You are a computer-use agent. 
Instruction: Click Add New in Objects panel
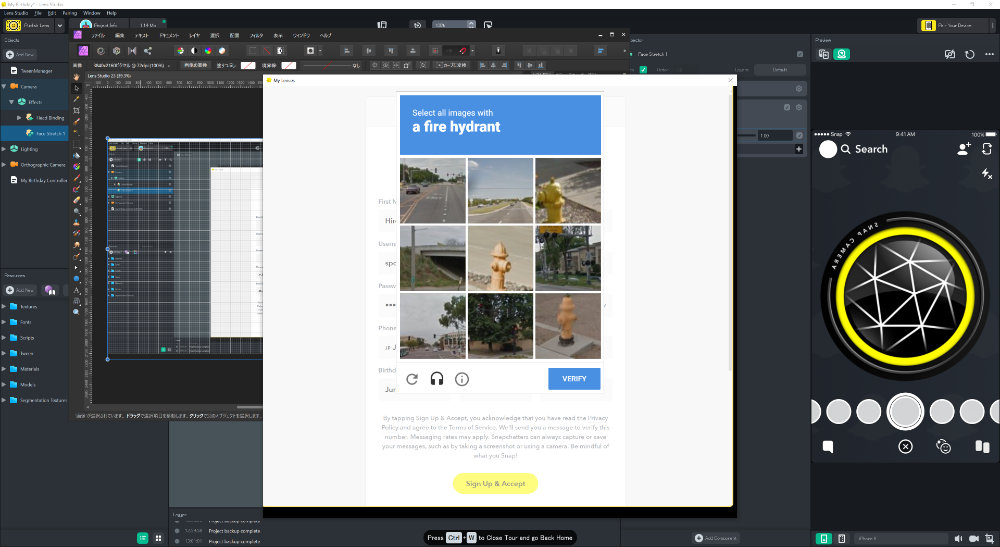pos(20,55)
